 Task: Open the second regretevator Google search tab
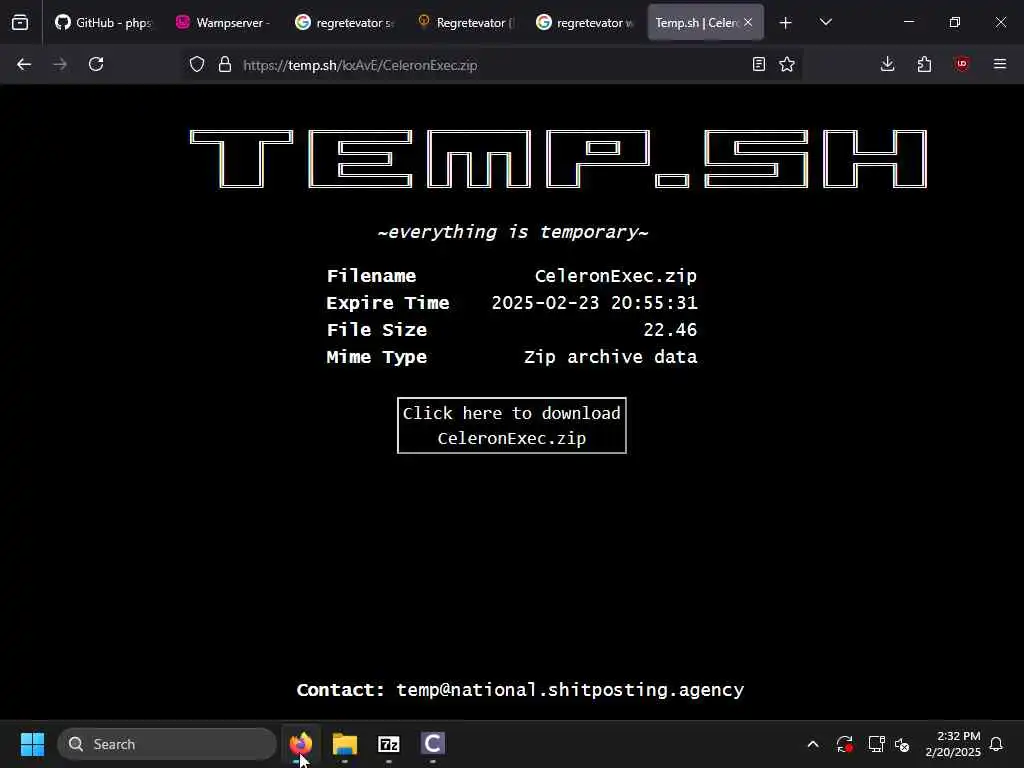[x=584, y=23]
